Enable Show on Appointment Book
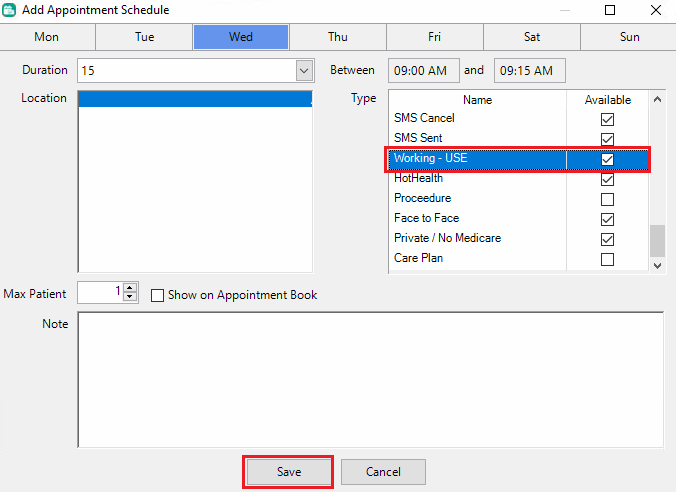 point(158,295)
